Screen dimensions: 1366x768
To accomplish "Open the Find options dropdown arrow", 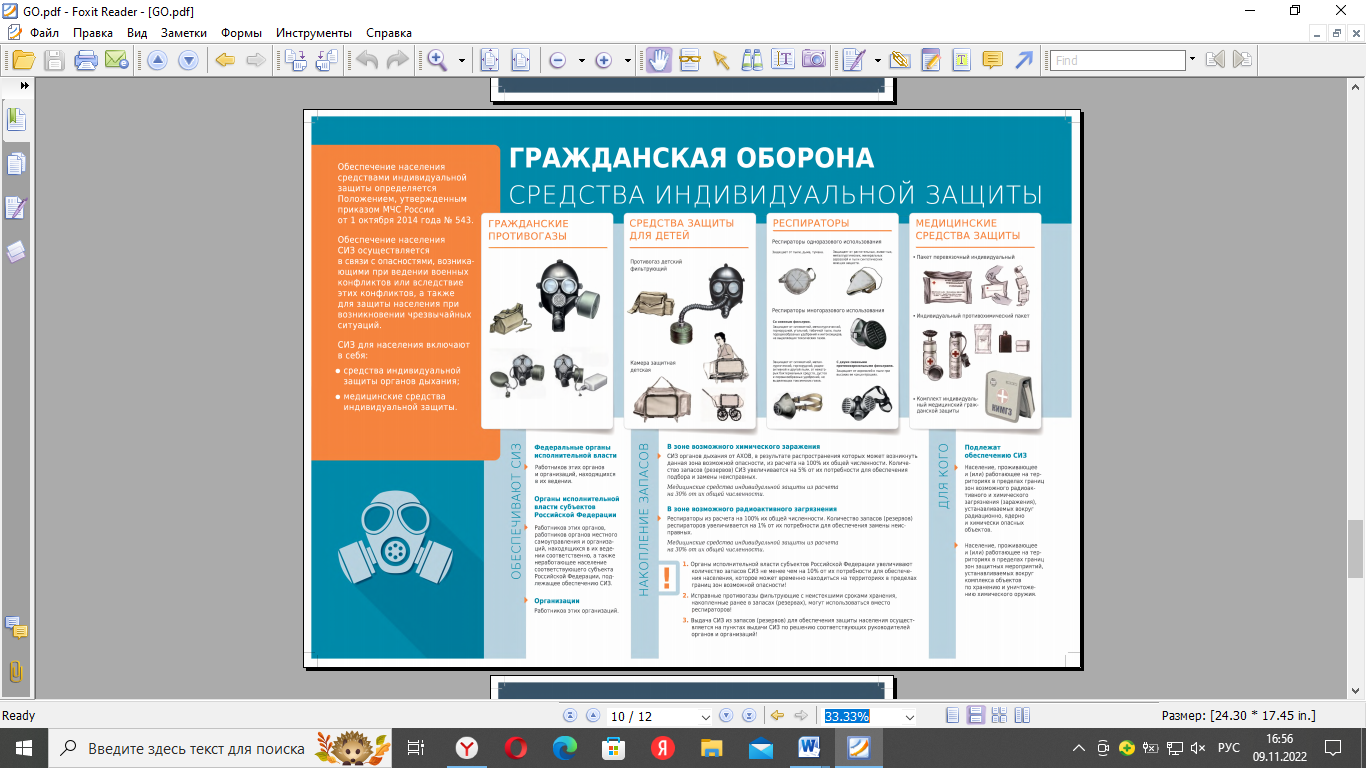I will click(x=1192, y=60).
